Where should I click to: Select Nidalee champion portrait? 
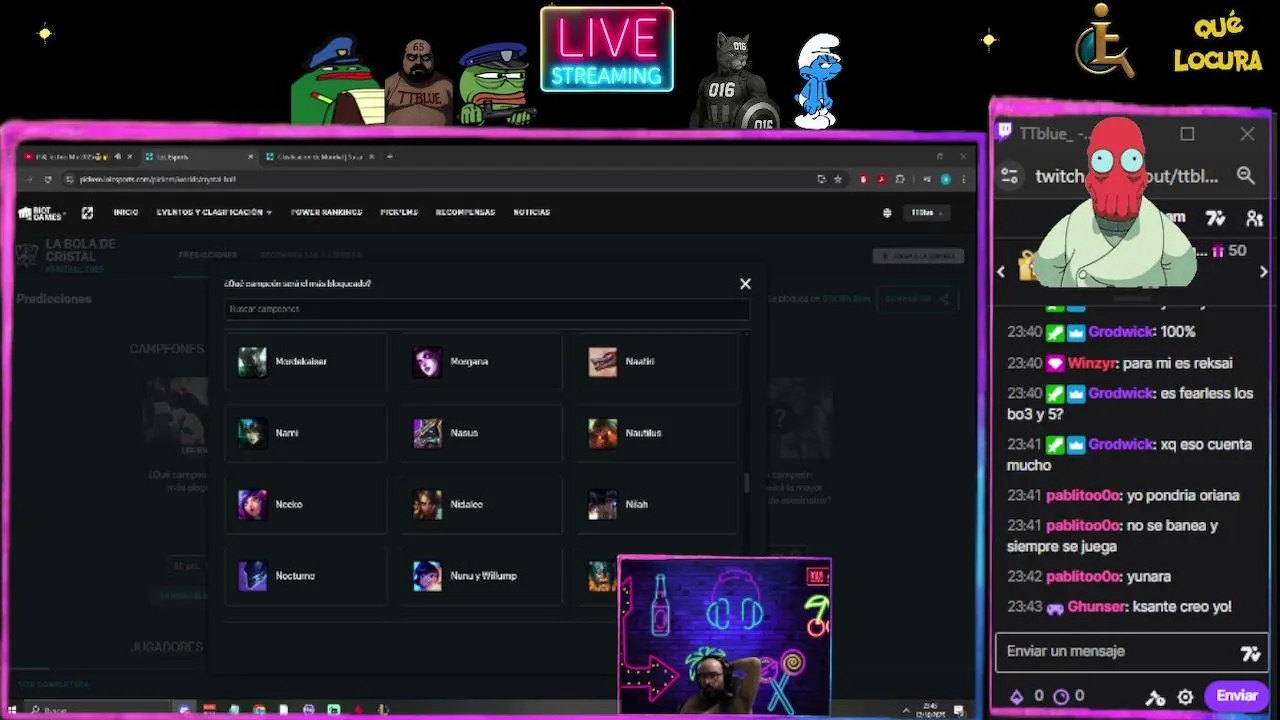pyautogui.click(x=427, y=504)
